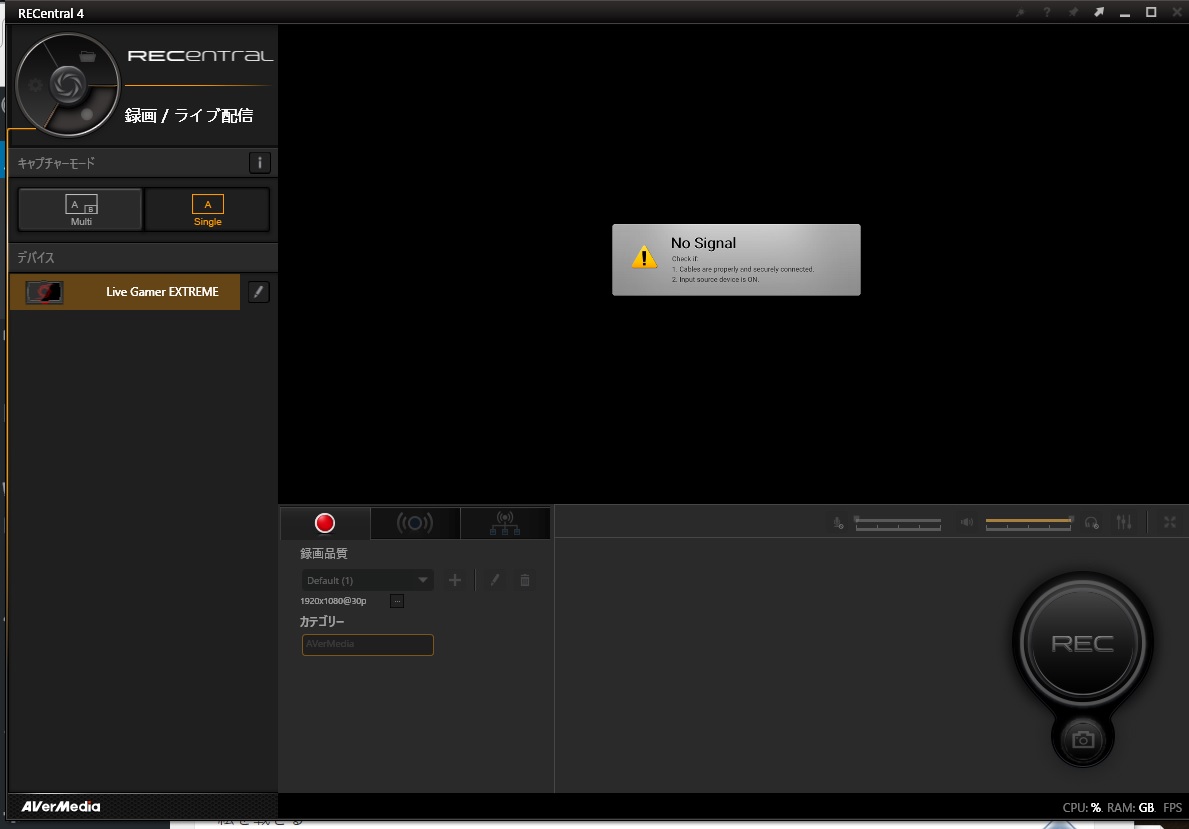This screenshot has height=829, width=1189.
Task: Expand the Default (1) quality dropdown
Action: (368, 580)
